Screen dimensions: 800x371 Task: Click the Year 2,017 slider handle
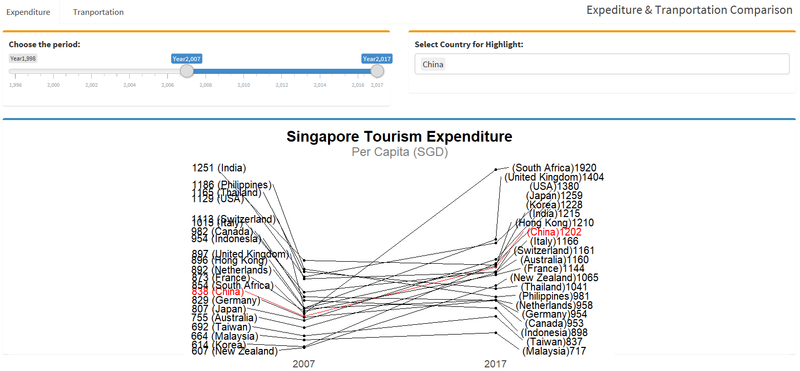[x=377, y=71]
